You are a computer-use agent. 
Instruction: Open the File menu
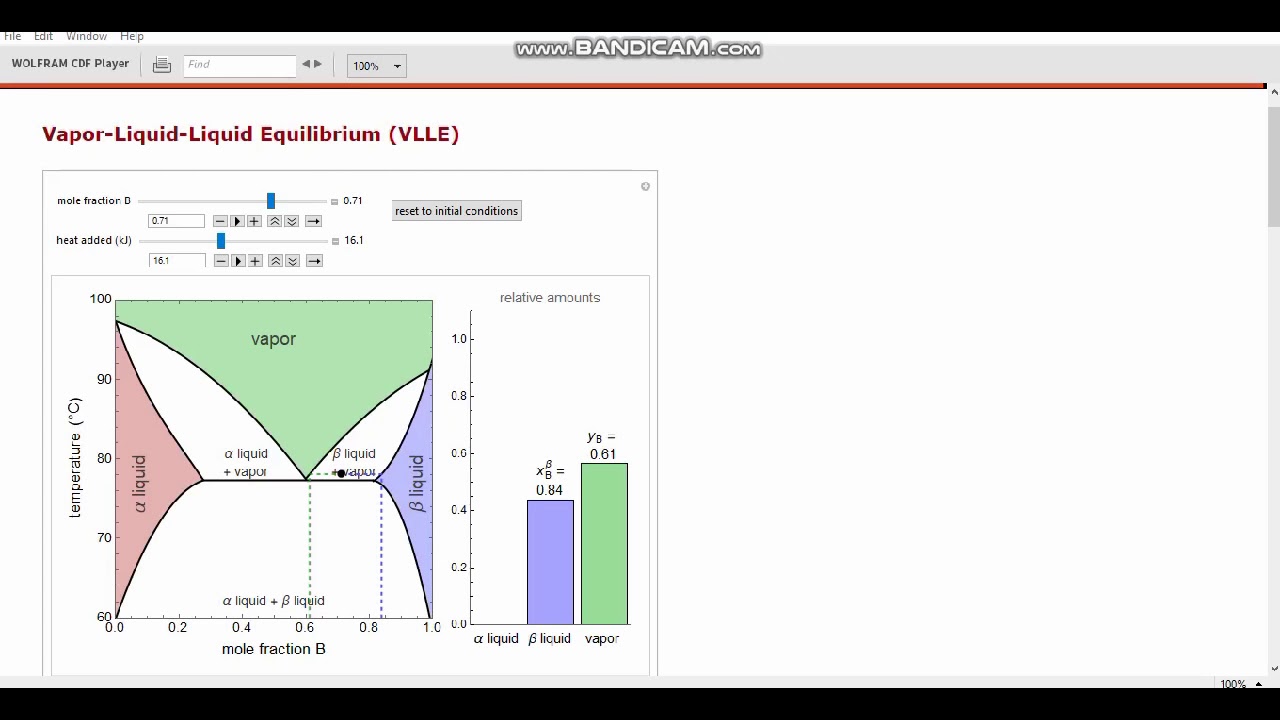point(13,36)
